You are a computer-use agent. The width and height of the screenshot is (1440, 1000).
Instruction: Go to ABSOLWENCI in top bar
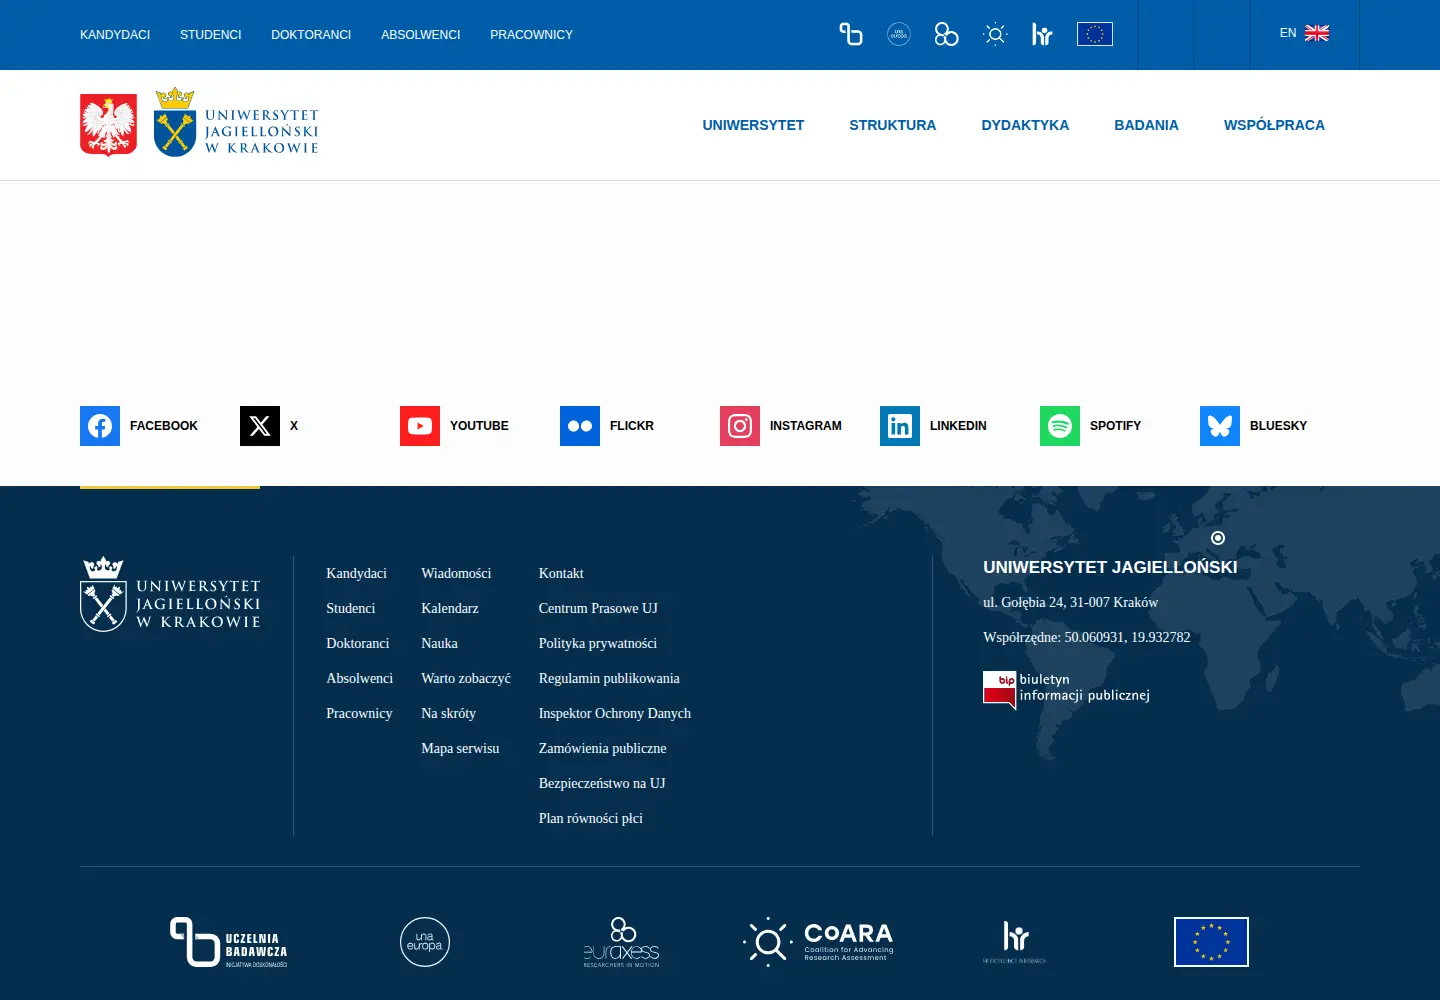[x=421, y=35]
